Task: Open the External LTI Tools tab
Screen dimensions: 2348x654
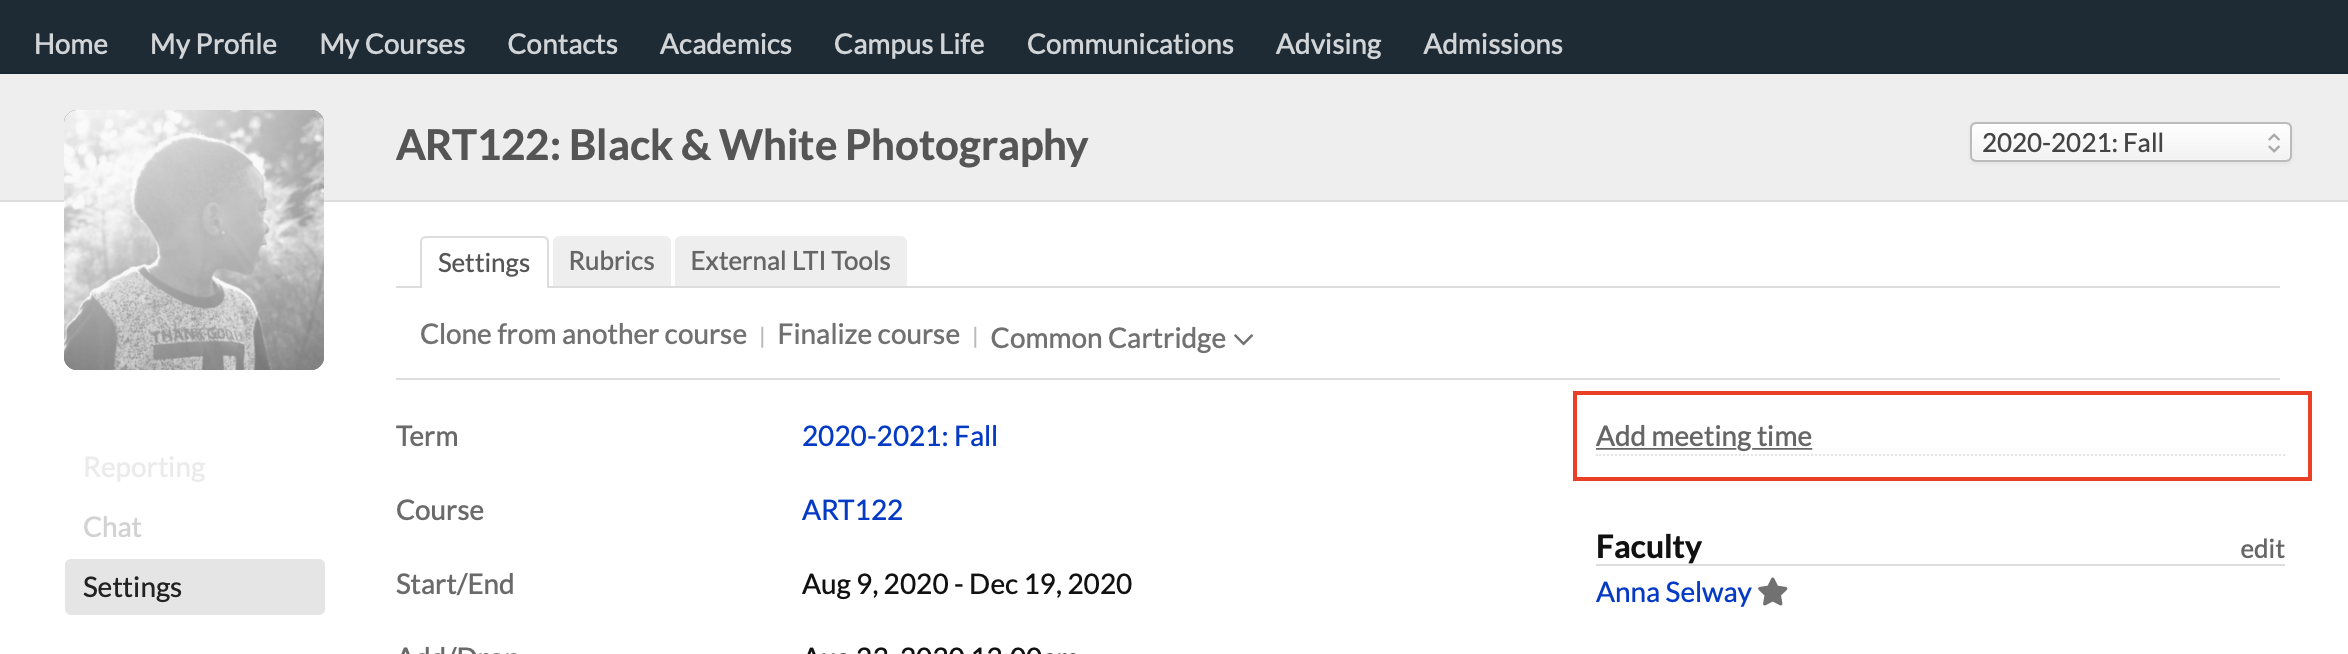Action: [x=790, y=261]
